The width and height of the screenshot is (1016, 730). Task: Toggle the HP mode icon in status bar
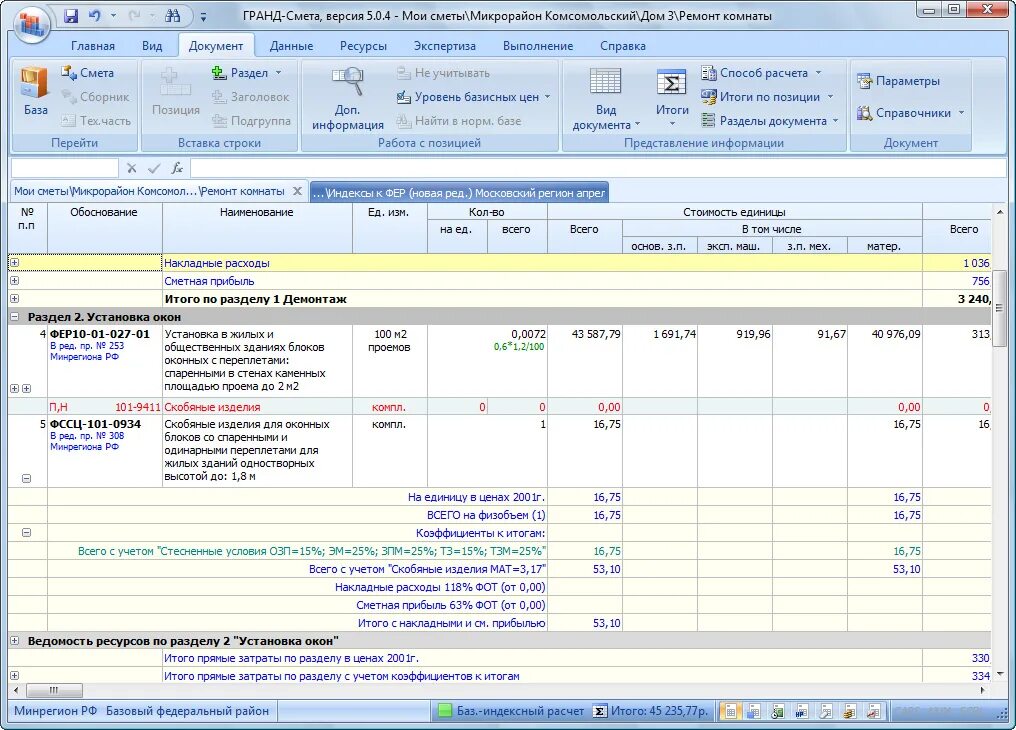[x=802, y=711]
